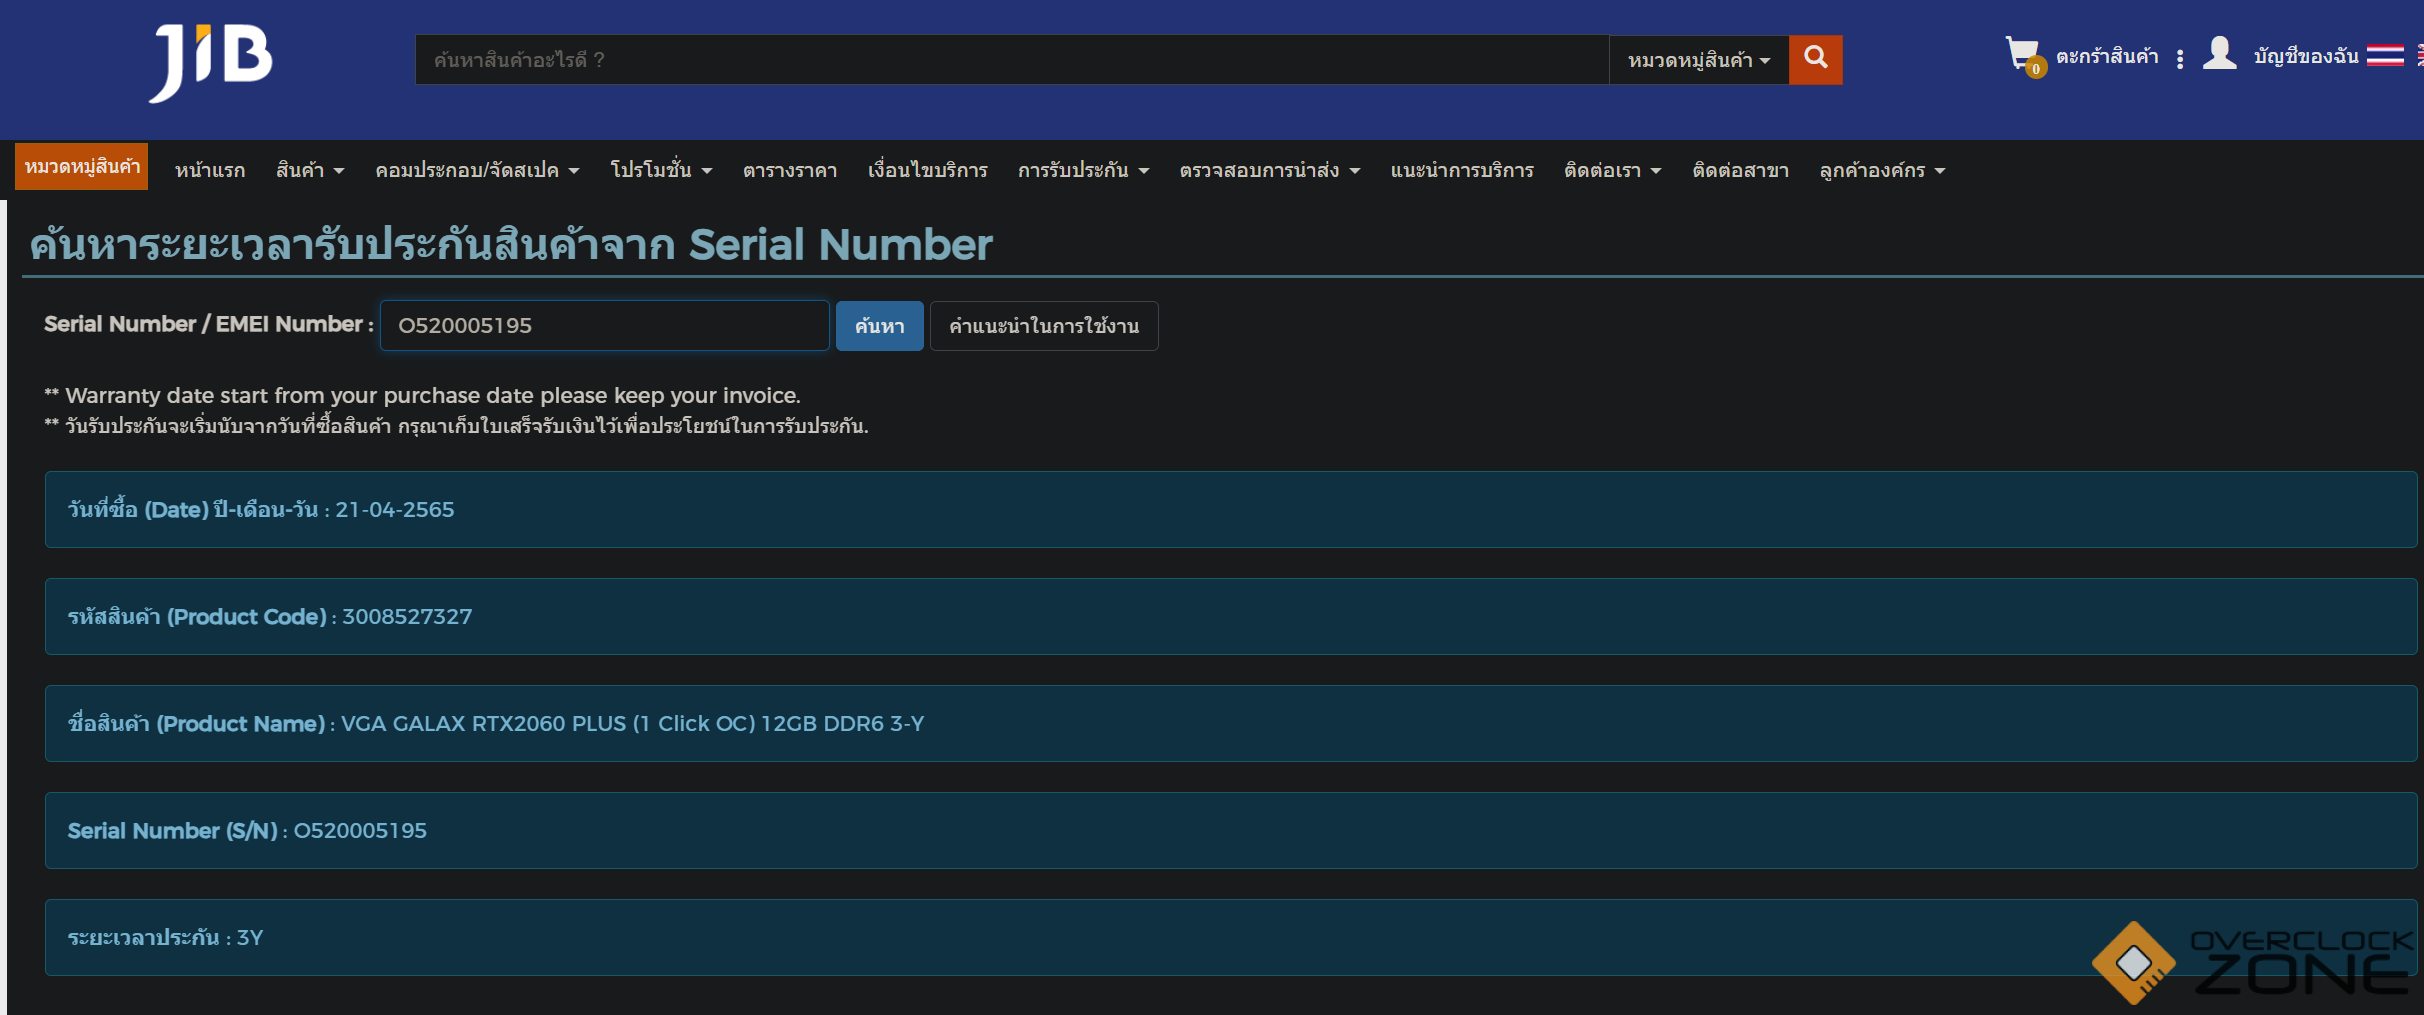Expand the โปรโมชั่น promotions dropdown

click(661, 170)
